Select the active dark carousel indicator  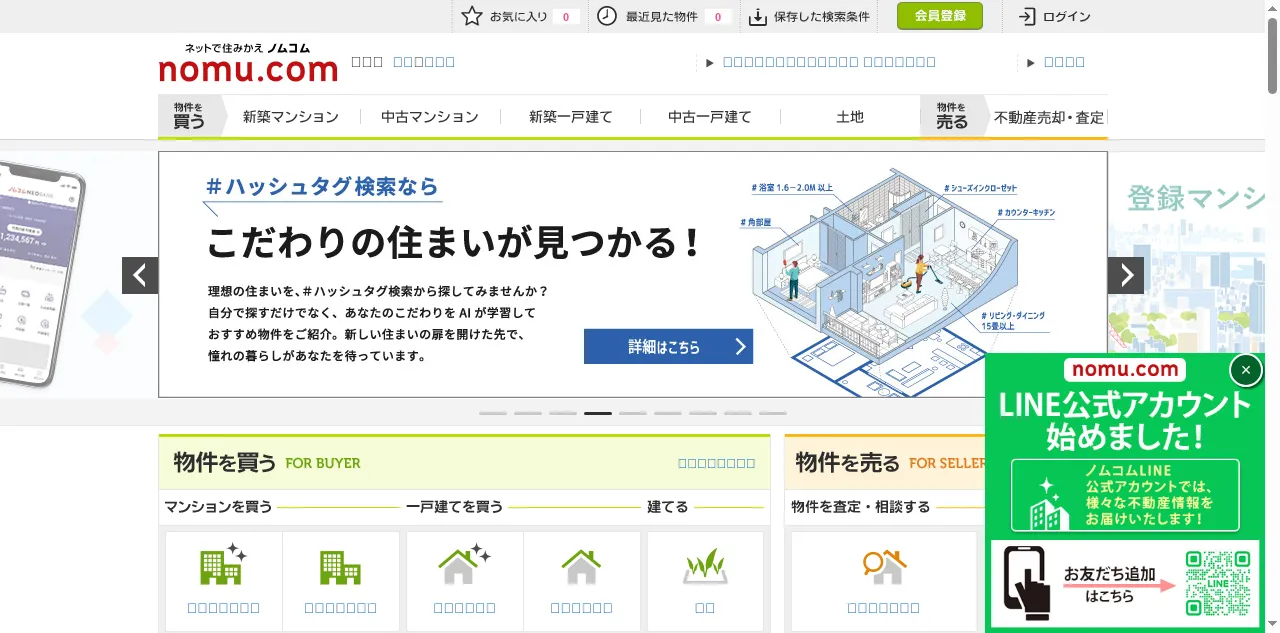(598, 412)
